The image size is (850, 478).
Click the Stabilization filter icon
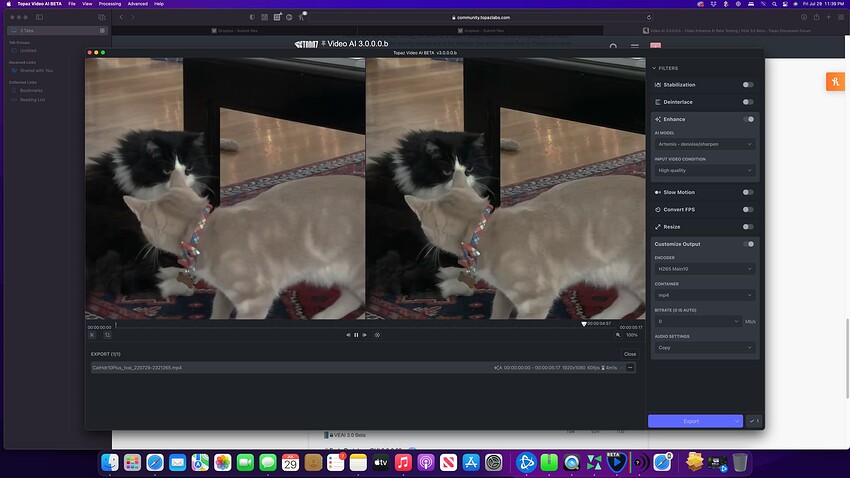click(x=658, y=85)
